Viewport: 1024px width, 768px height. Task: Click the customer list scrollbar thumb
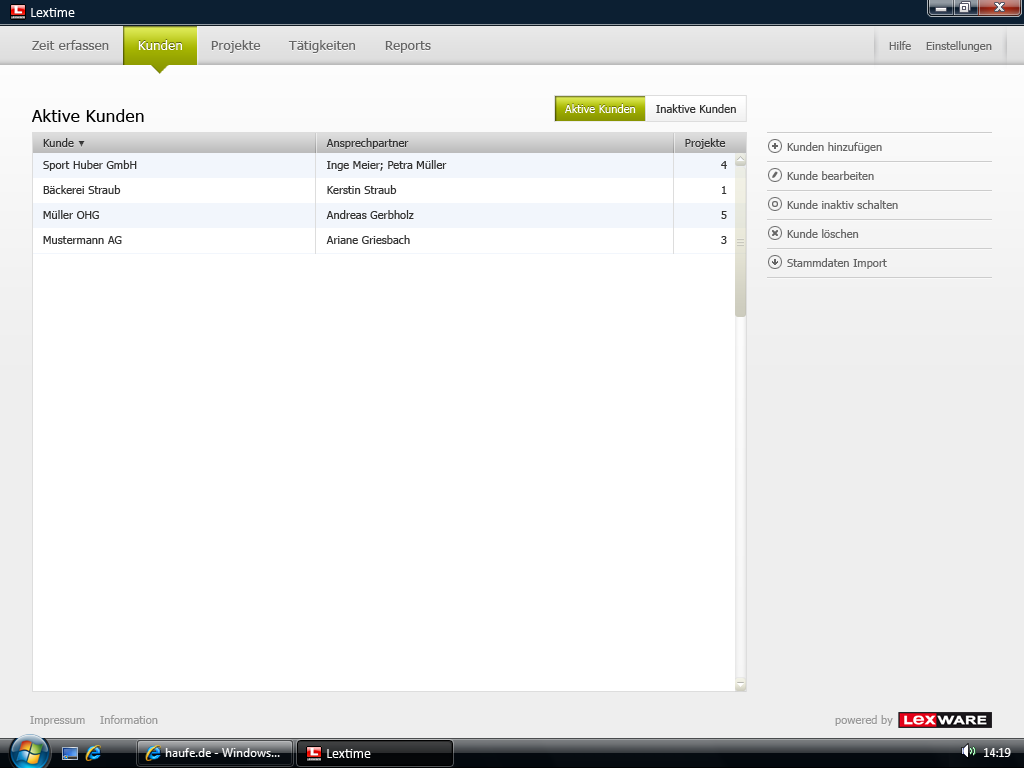741,241
